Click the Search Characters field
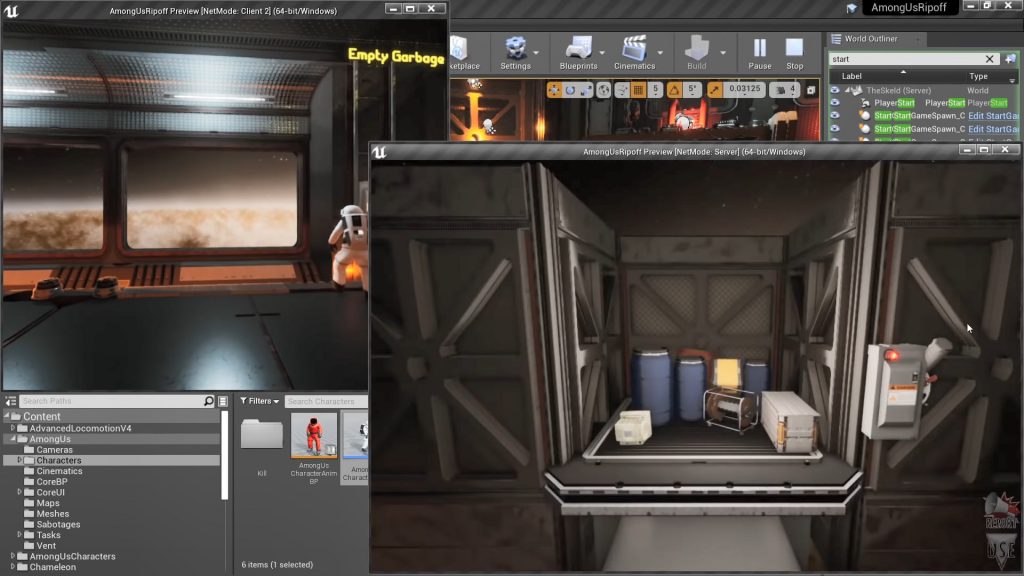This screenshot has width=1024, height=576. [326, 401]
